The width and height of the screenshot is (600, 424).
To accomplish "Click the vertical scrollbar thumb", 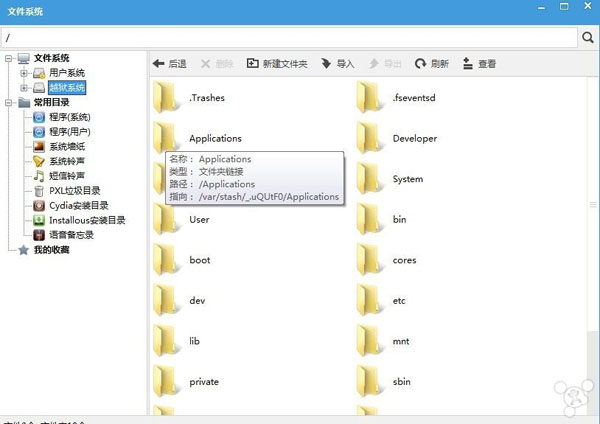I will 593,205.
